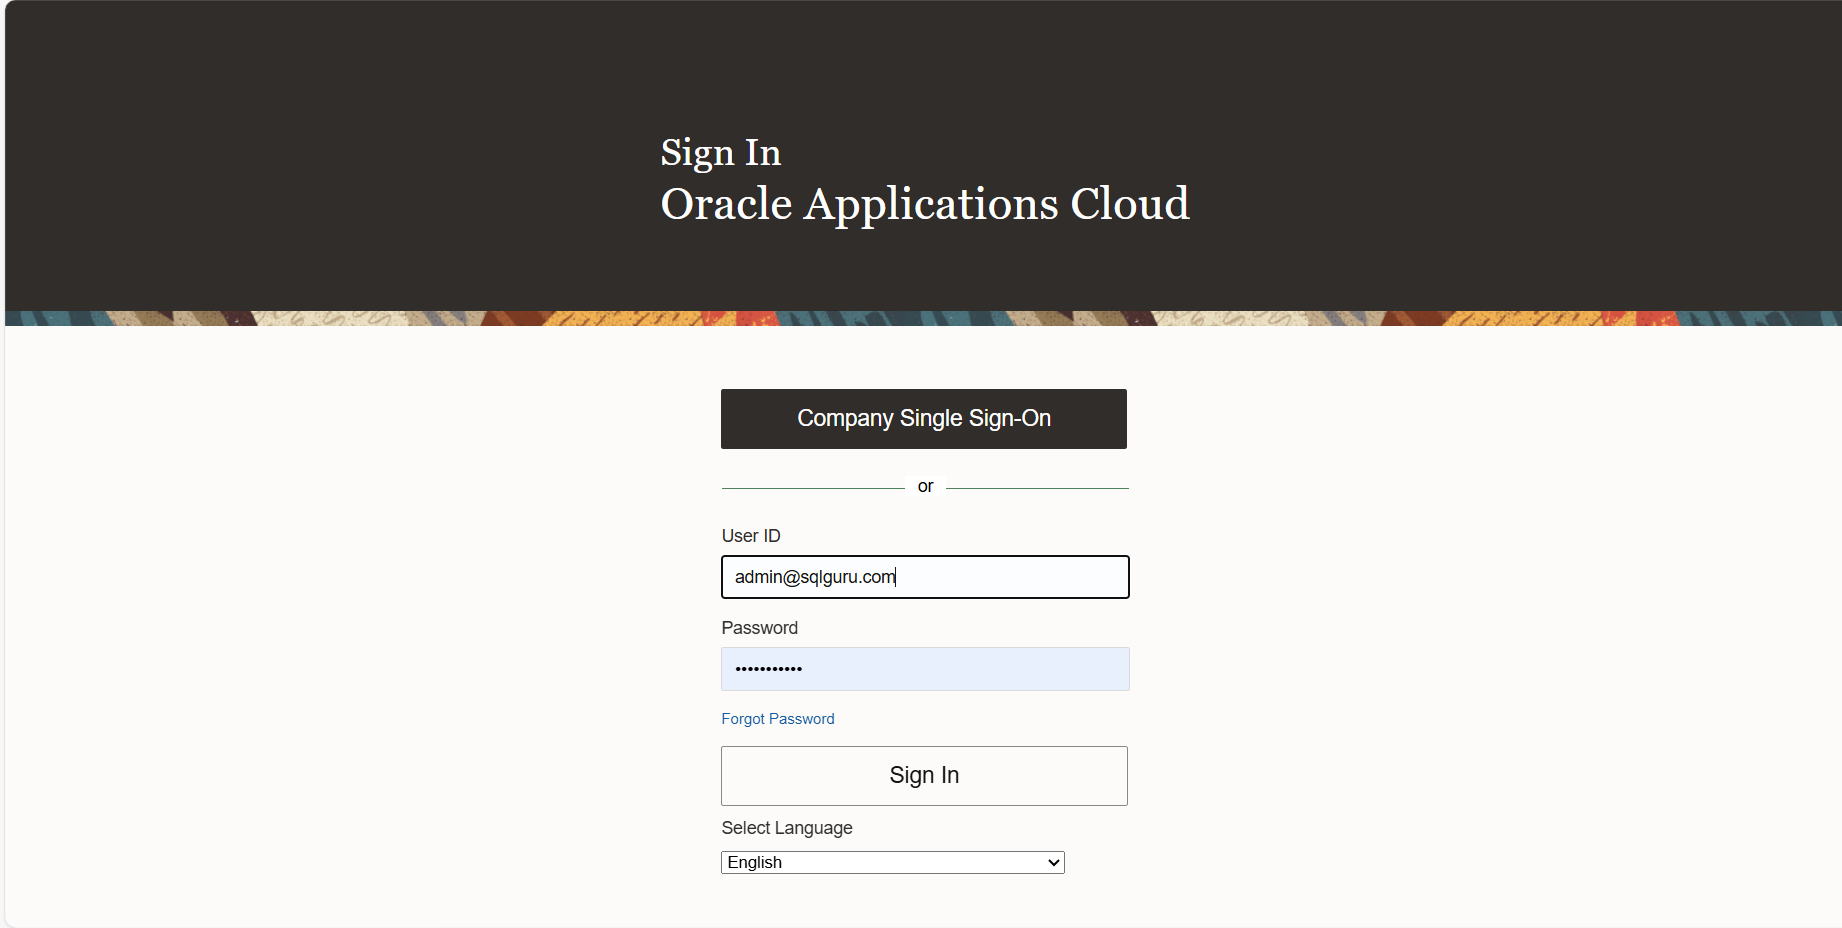The image size is (1842, 928).
Task: Open the Forgot Password link
Action: pyautogui.click(x=778, y=719)
